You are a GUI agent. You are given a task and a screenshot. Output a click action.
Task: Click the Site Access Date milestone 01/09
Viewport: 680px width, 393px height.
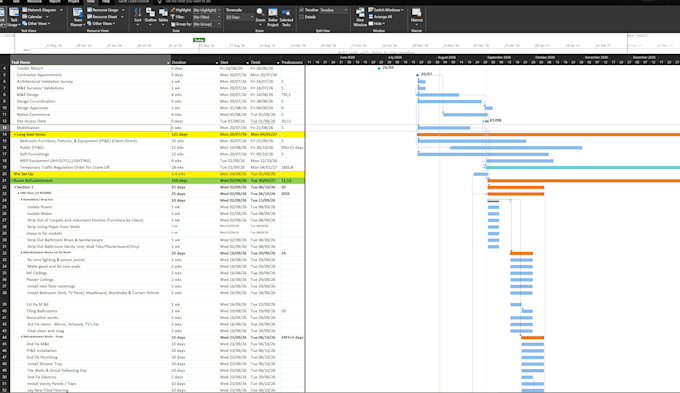487,121
